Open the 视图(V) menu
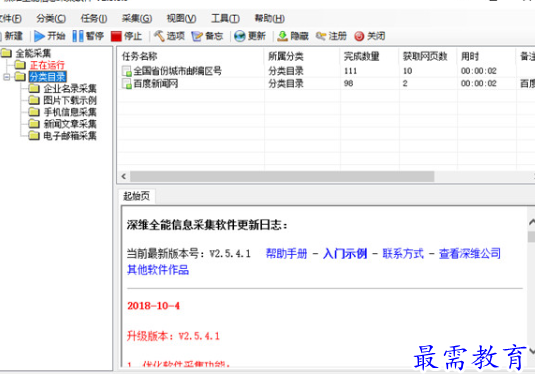The height and width of the screenshot is (389, 535). 181,18
